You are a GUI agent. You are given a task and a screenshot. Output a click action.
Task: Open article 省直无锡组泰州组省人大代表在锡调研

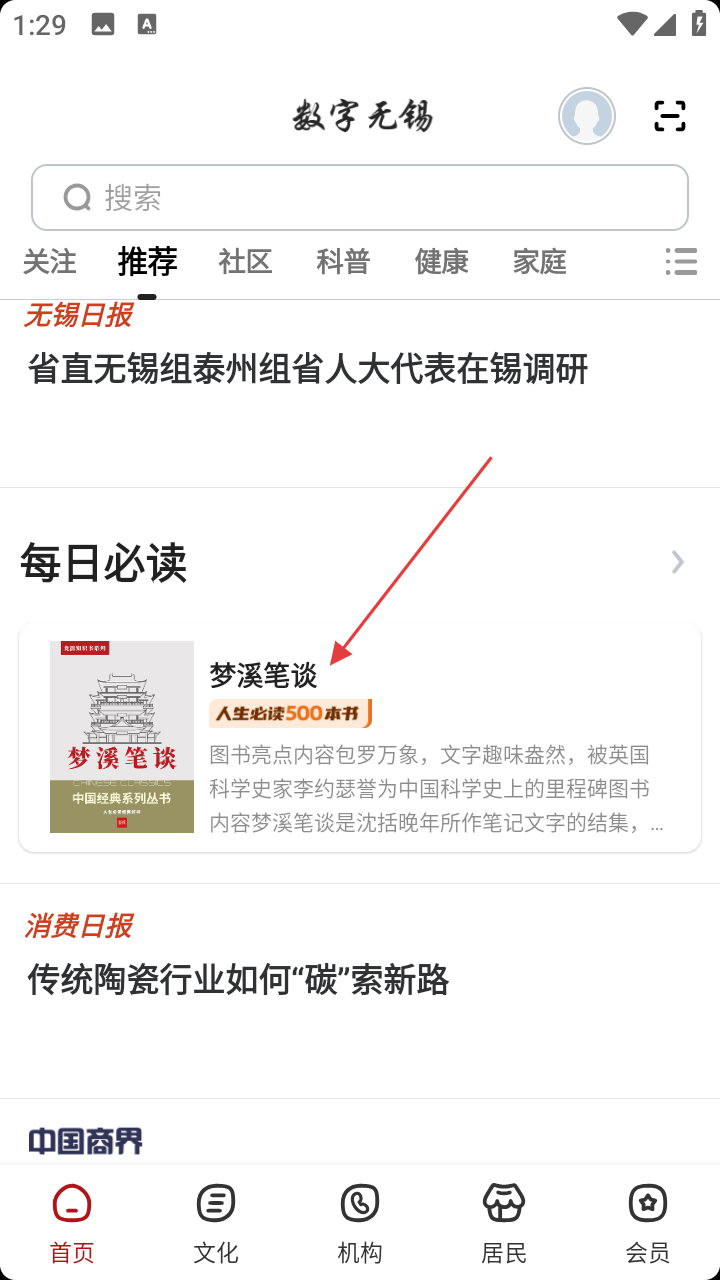(308, 369)
